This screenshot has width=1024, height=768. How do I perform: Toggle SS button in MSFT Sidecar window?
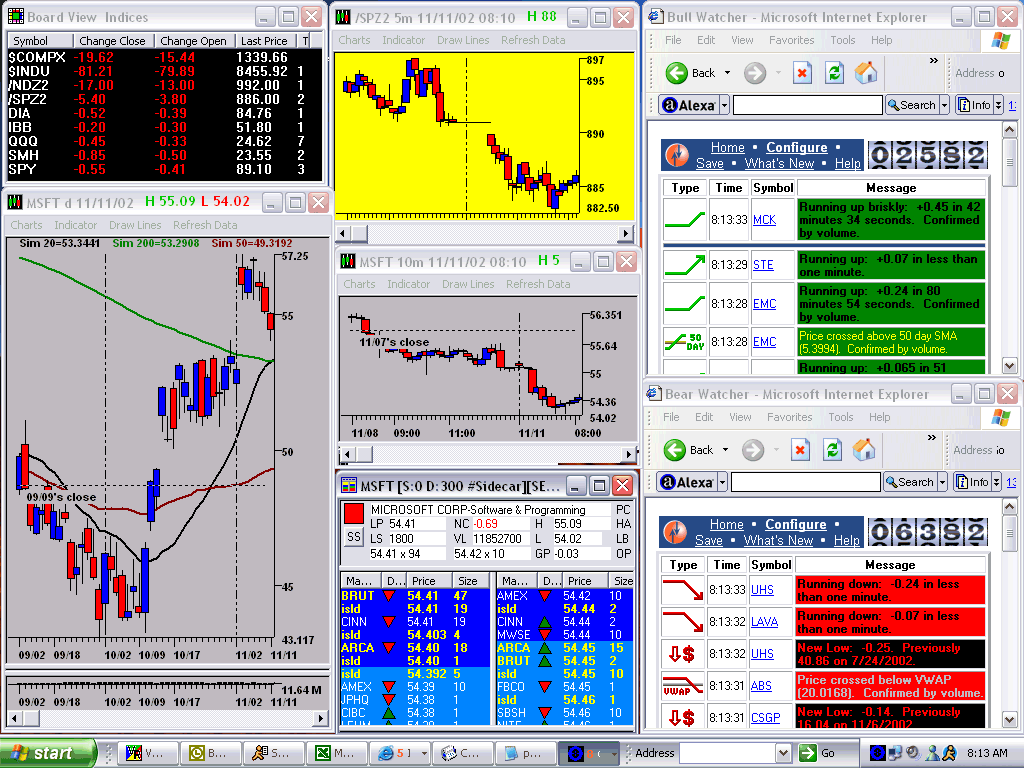click(353, 537)
